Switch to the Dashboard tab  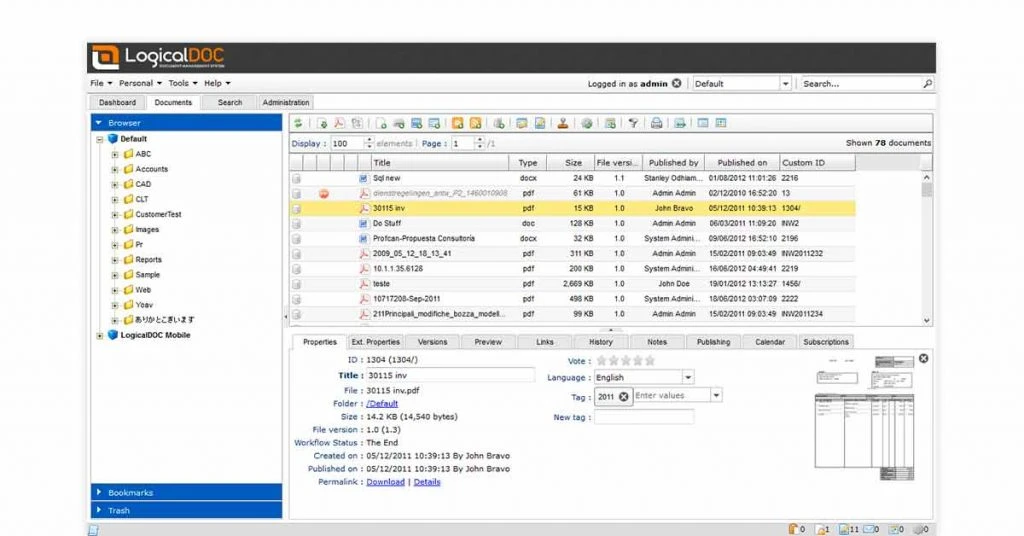click(x=118, y=102)
